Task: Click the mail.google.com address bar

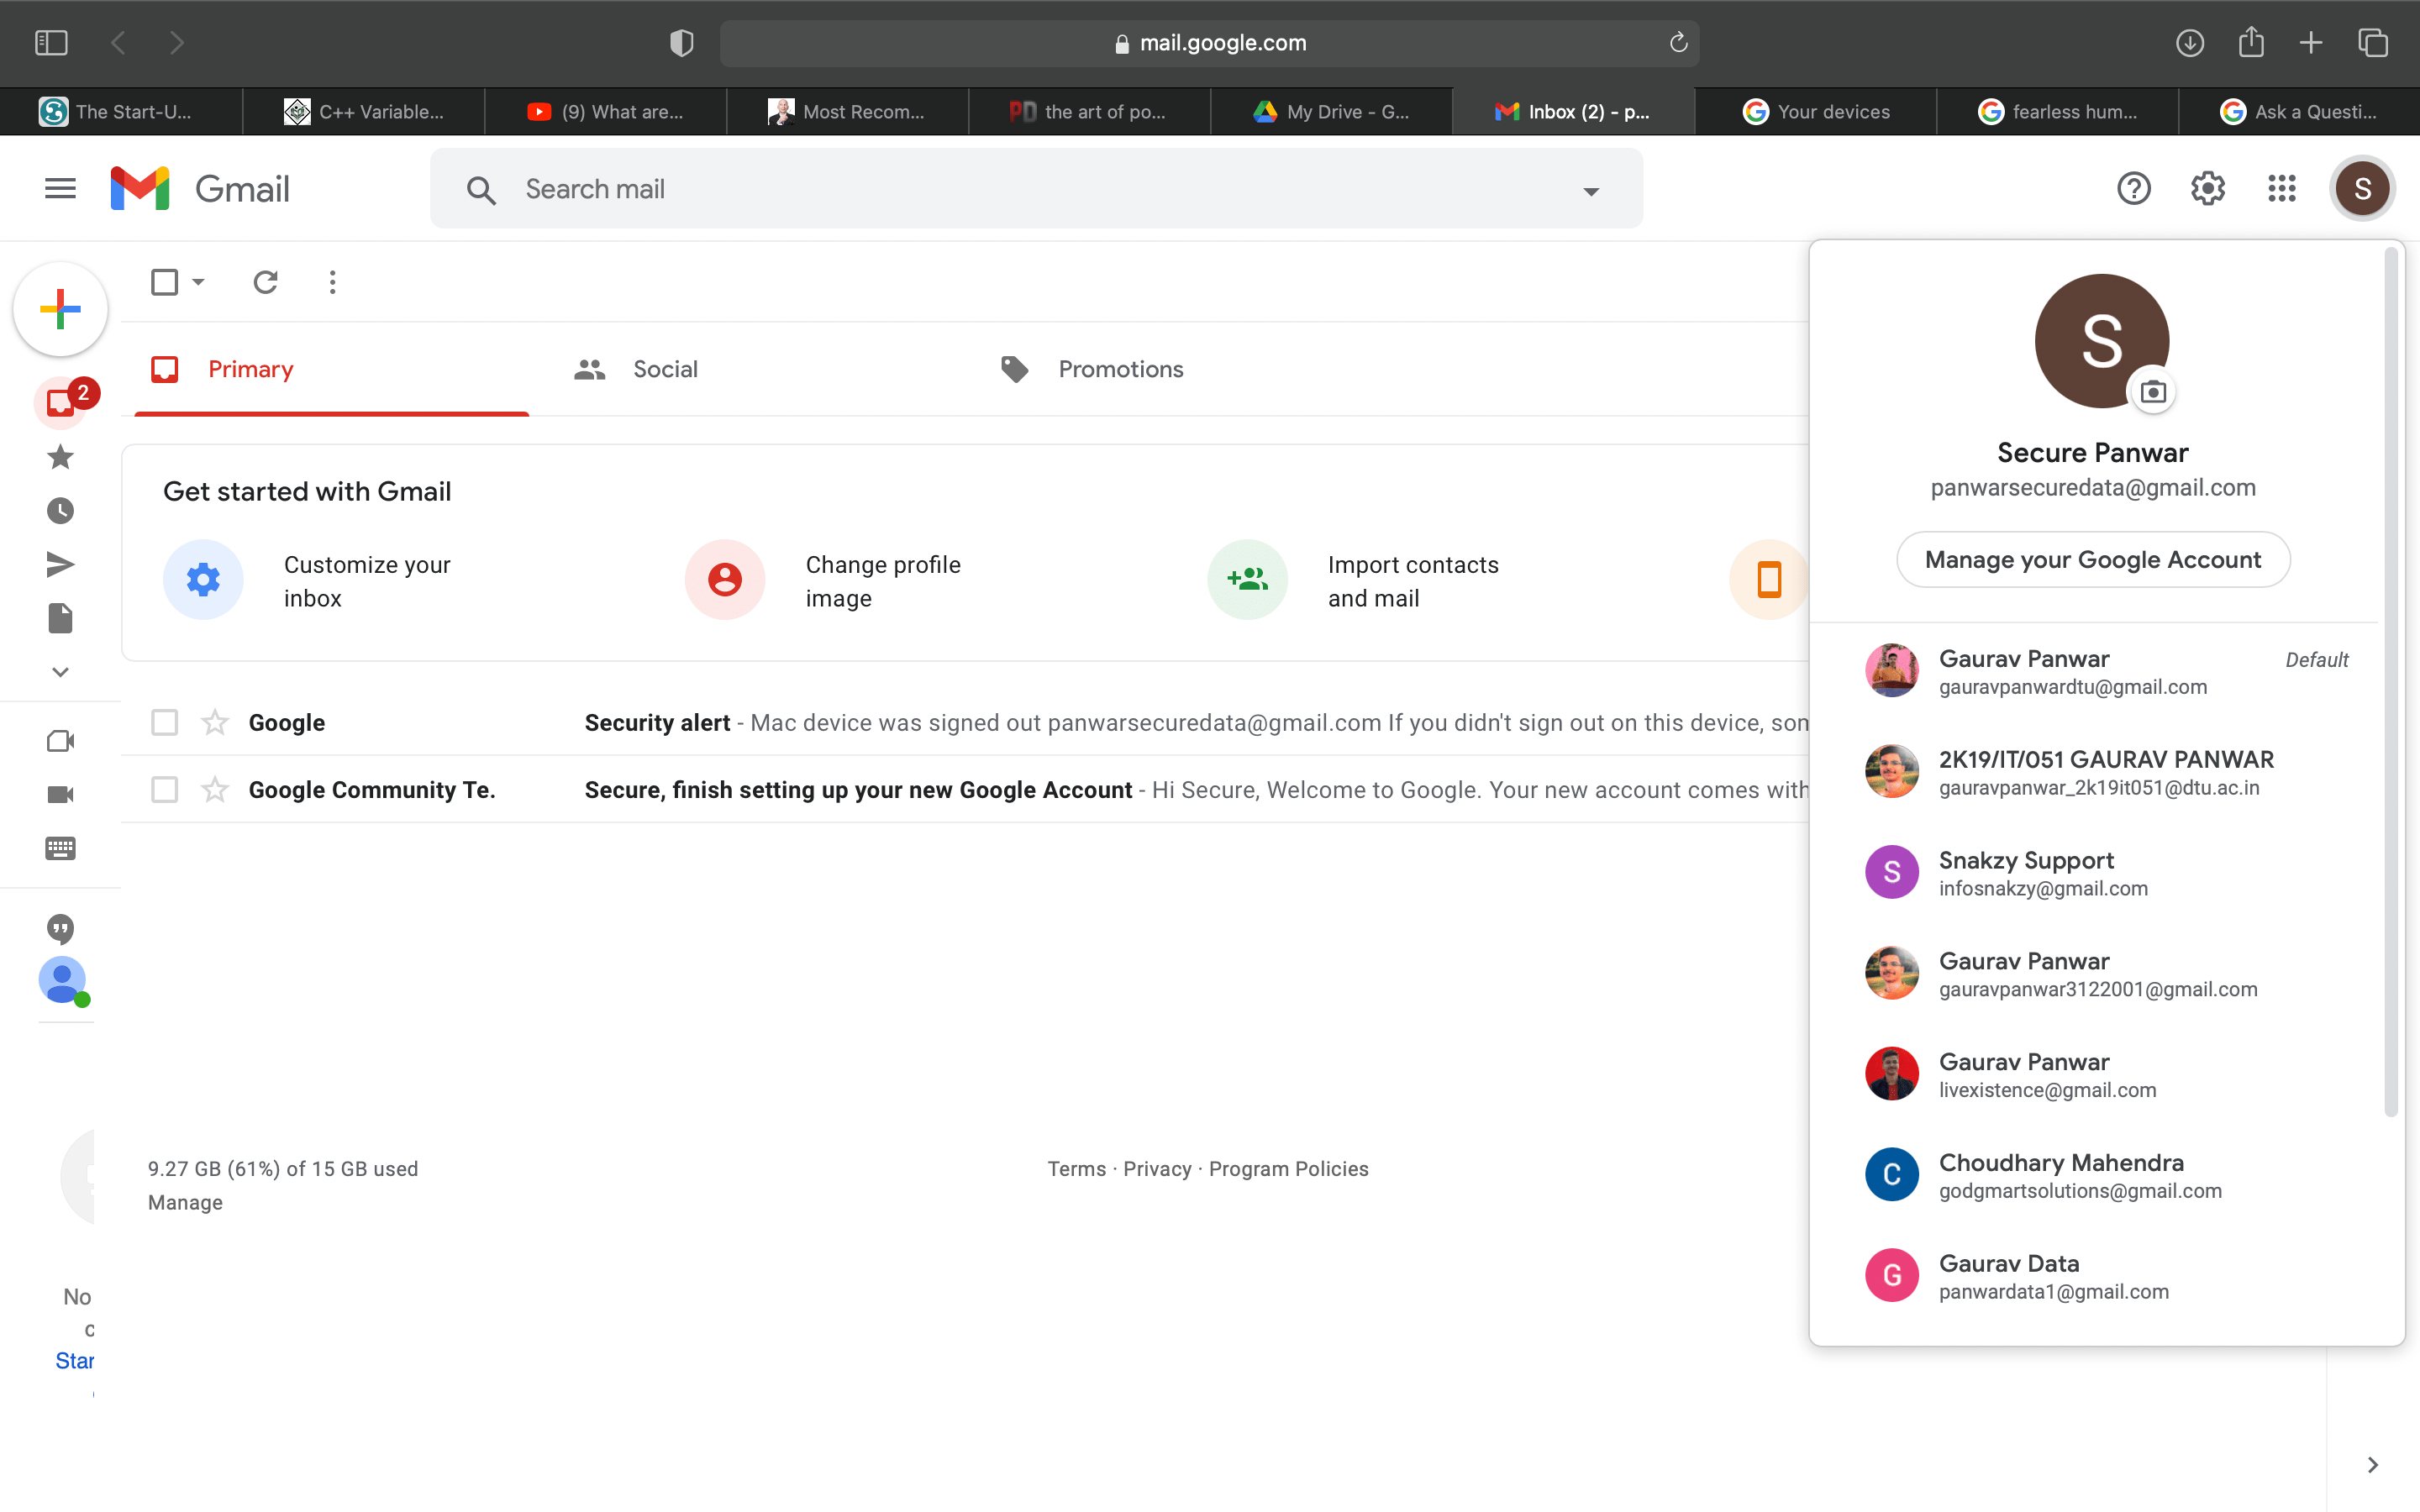Action: (1209, 43)
